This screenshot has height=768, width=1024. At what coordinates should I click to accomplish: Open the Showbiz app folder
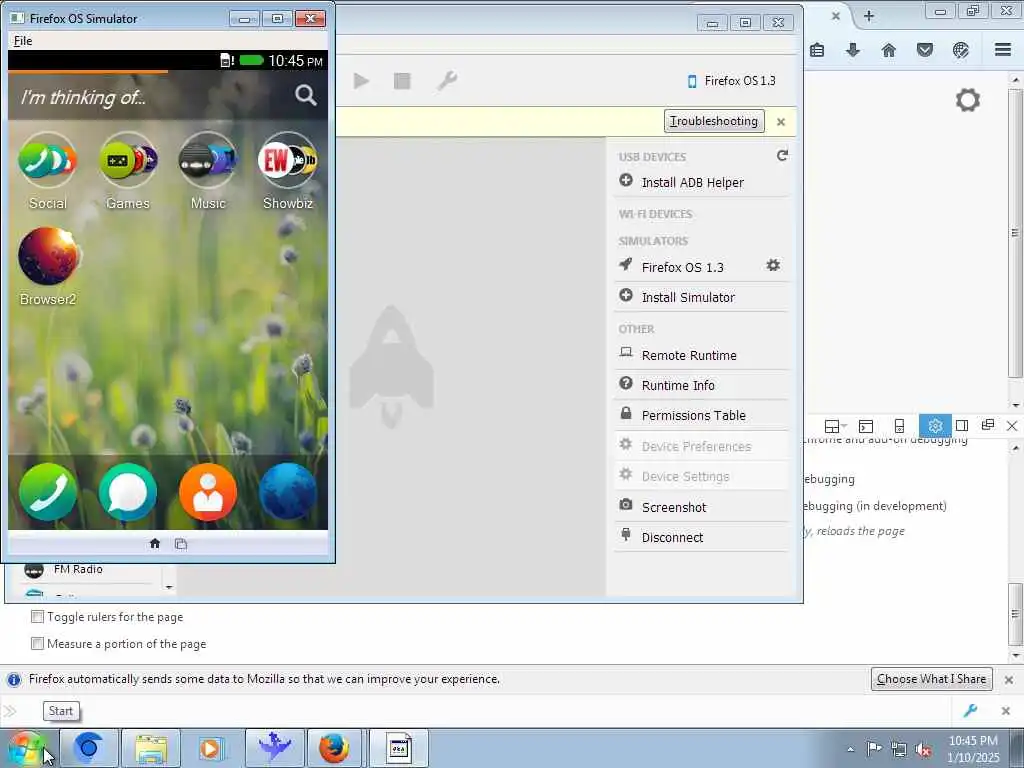tap(288, 161)
